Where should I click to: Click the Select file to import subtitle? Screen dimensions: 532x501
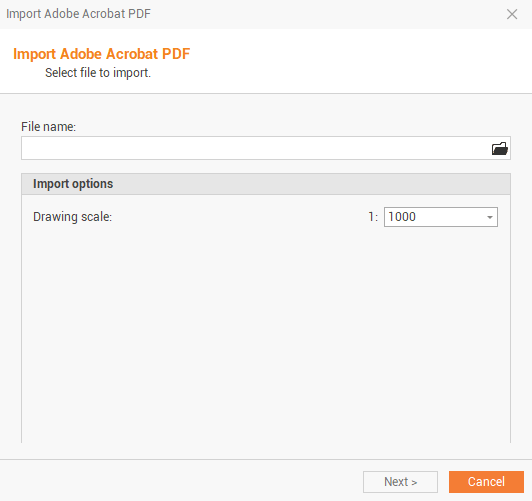(98, 73)
